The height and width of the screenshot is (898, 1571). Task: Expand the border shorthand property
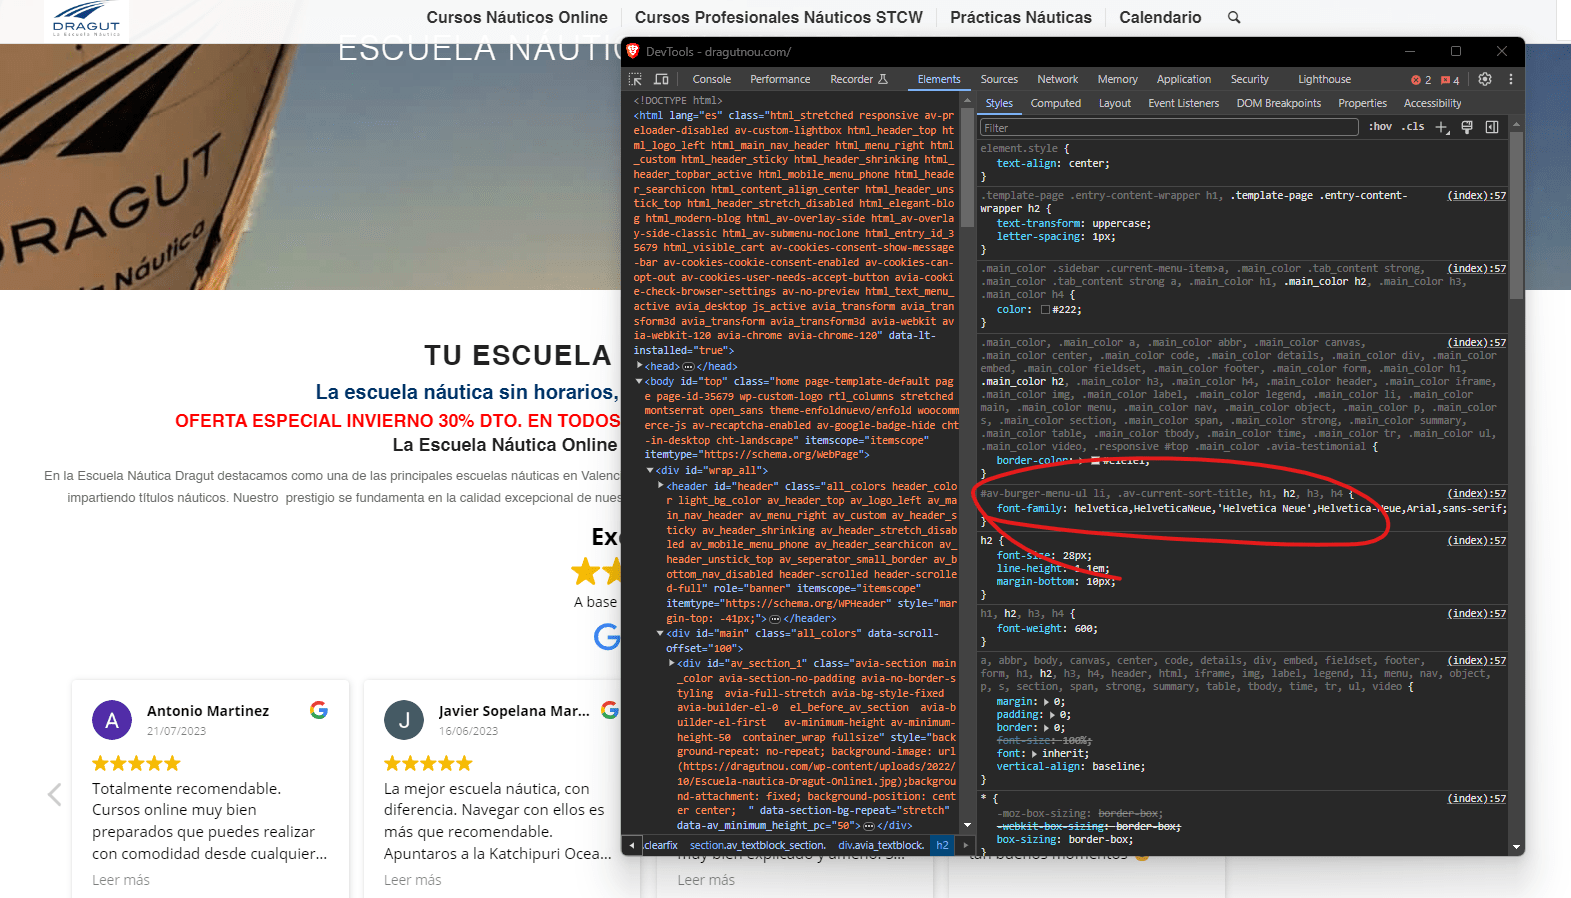1047,728
